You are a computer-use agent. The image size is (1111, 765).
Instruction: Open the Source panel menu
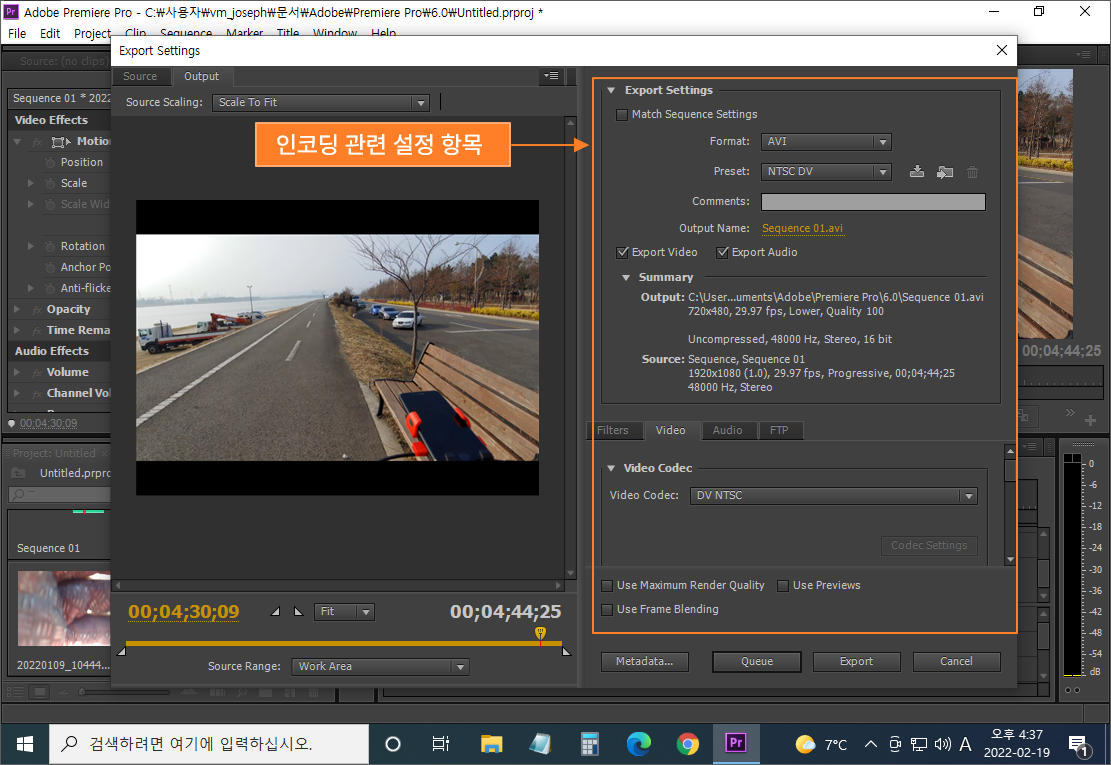coord(551,75)
